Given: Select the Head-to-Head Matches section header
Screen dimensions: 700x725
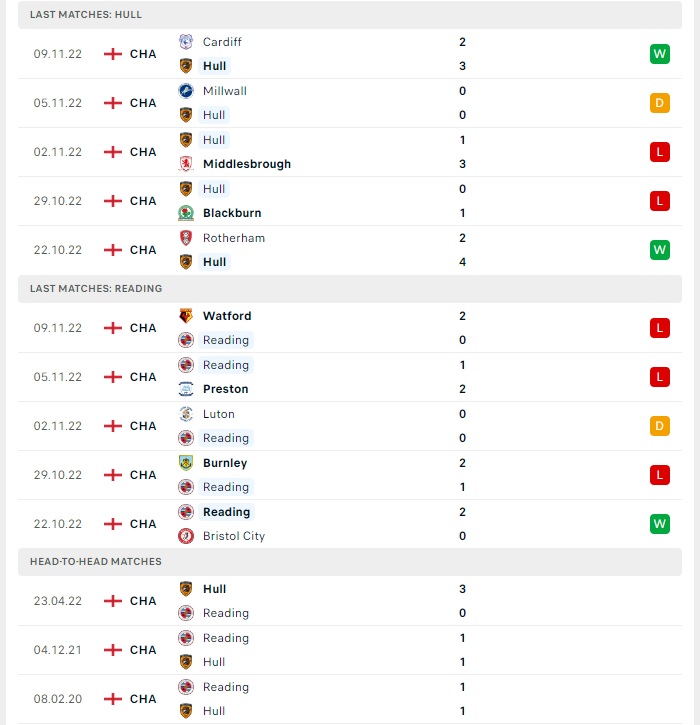Looking at the screenshot, I should pyautogui.click(x=350, y=562).
